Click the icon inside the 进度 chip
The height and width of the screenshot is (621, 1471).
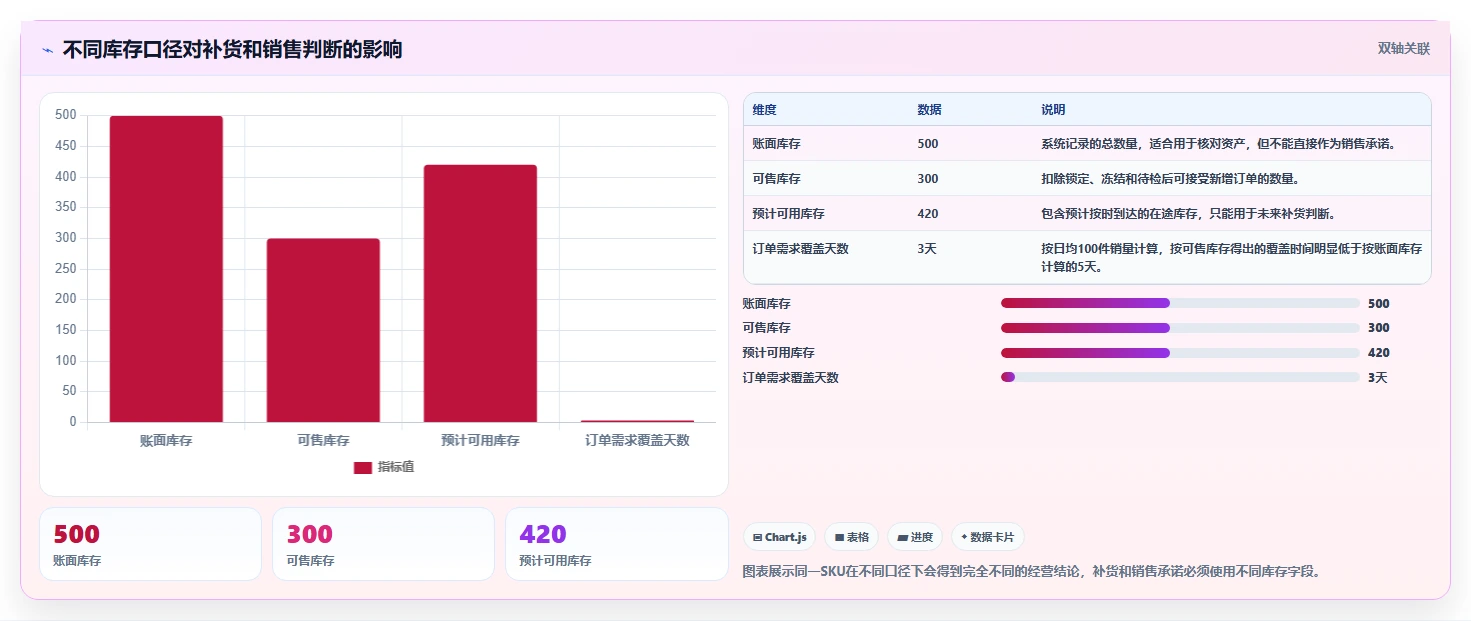click(903, 538)
